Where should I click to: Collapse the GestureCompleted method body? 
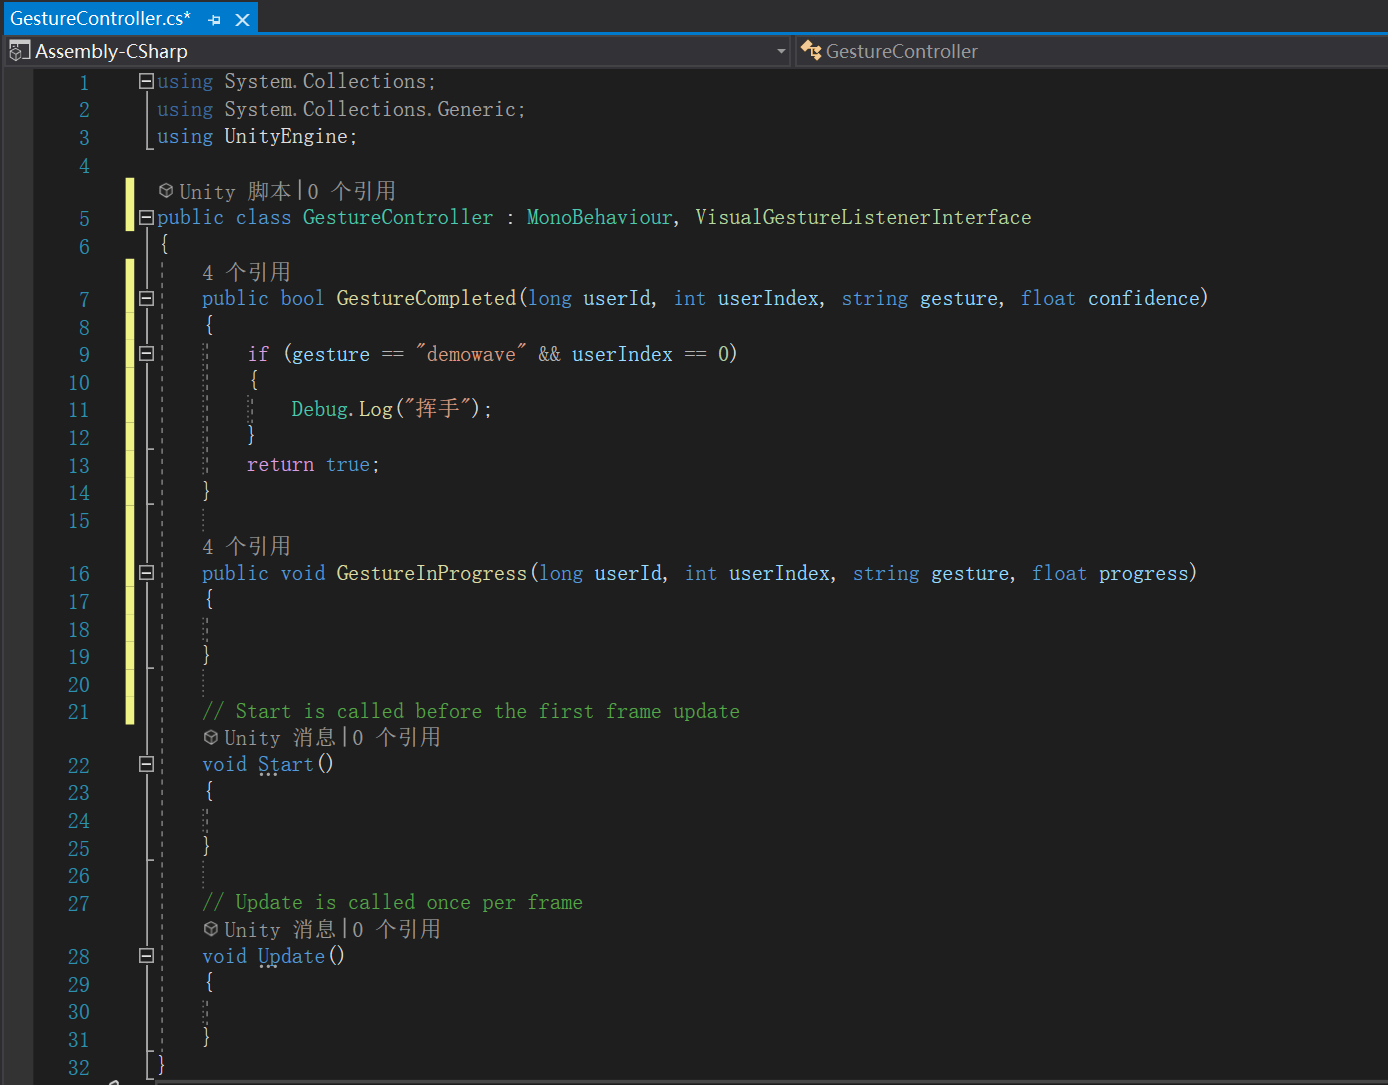pyautogui.click(x=145, y=297)
